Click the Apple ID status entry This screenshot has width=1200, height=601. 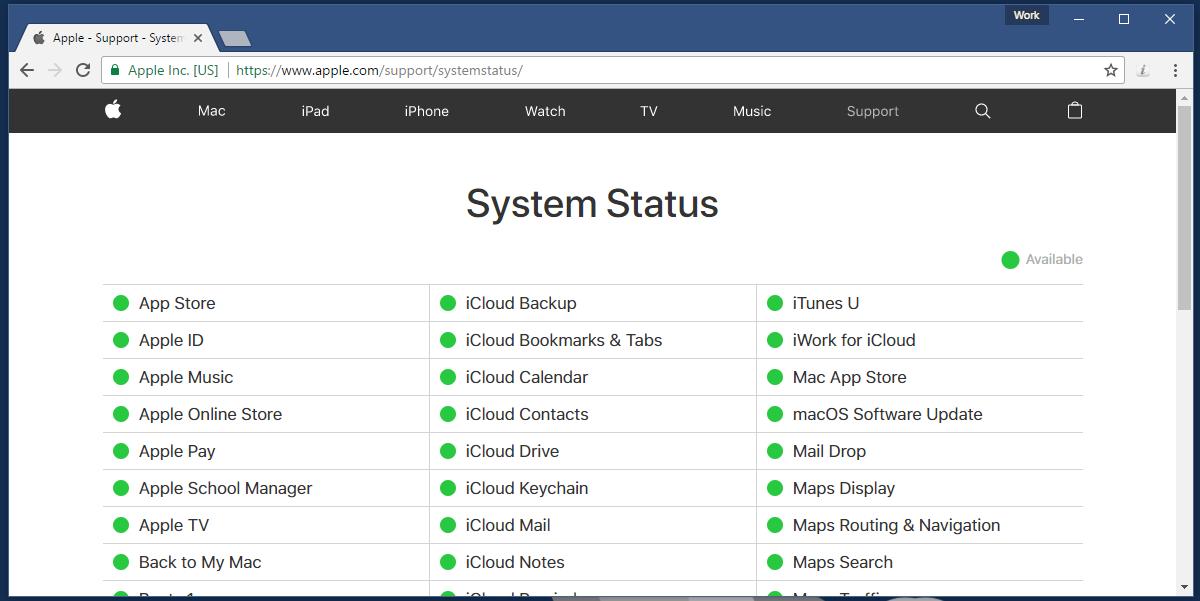171,340
